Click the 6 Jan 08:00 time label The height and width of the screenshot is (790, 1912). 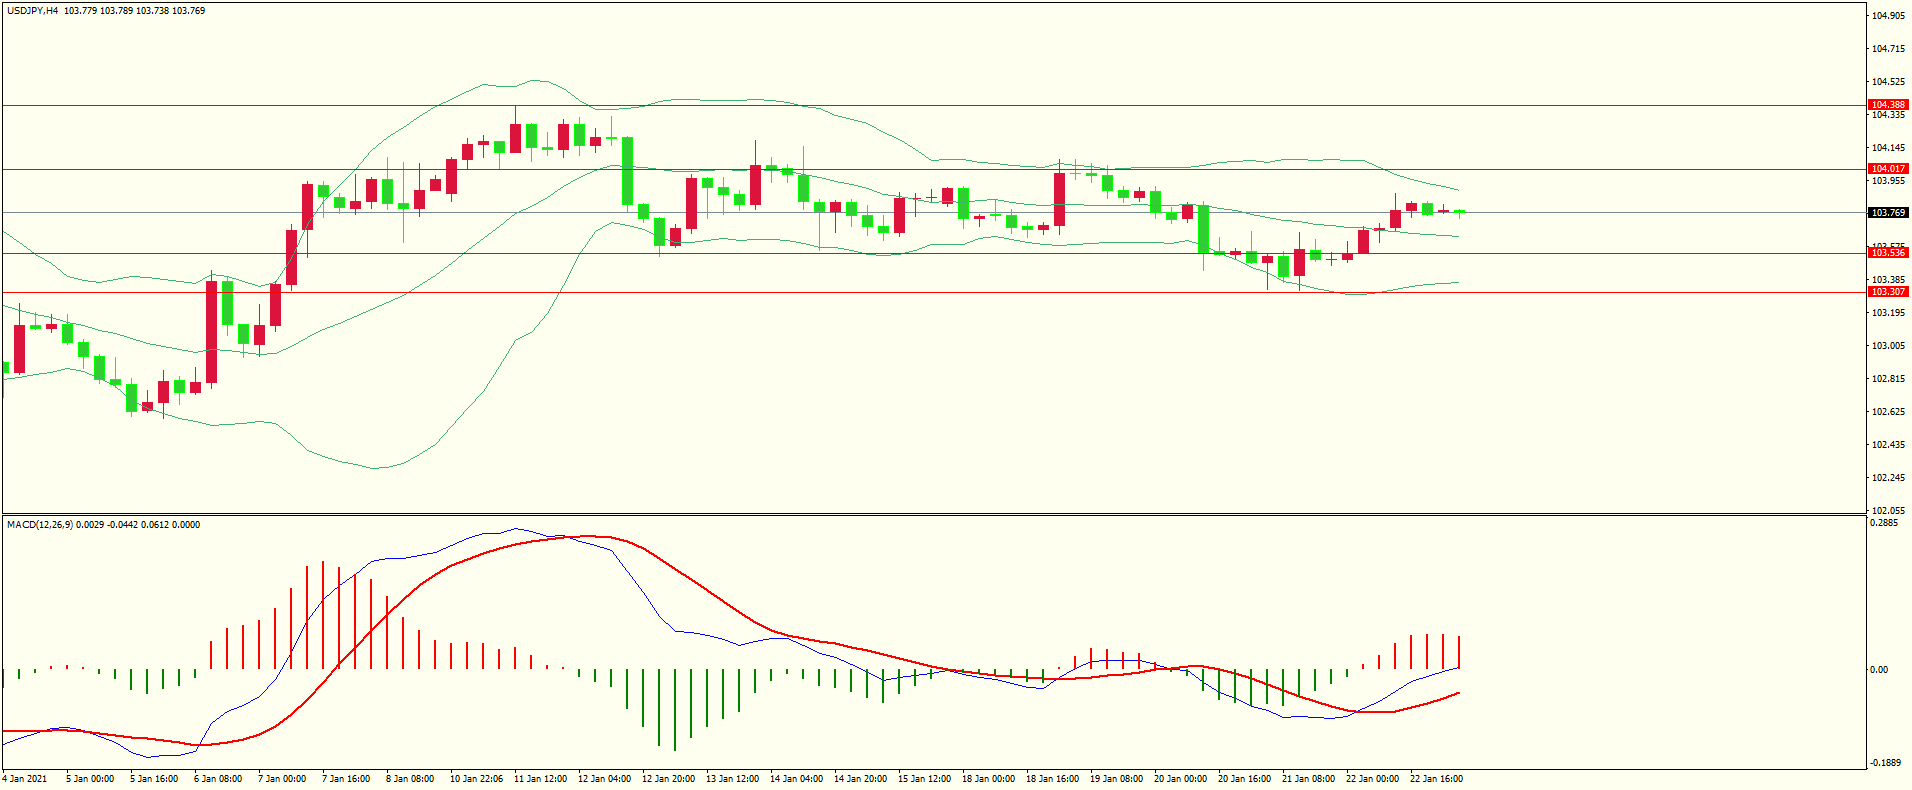click(218, 779)
